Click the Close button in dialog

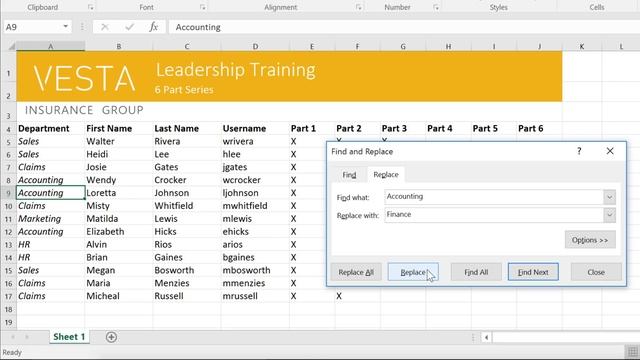click(596, 272)
